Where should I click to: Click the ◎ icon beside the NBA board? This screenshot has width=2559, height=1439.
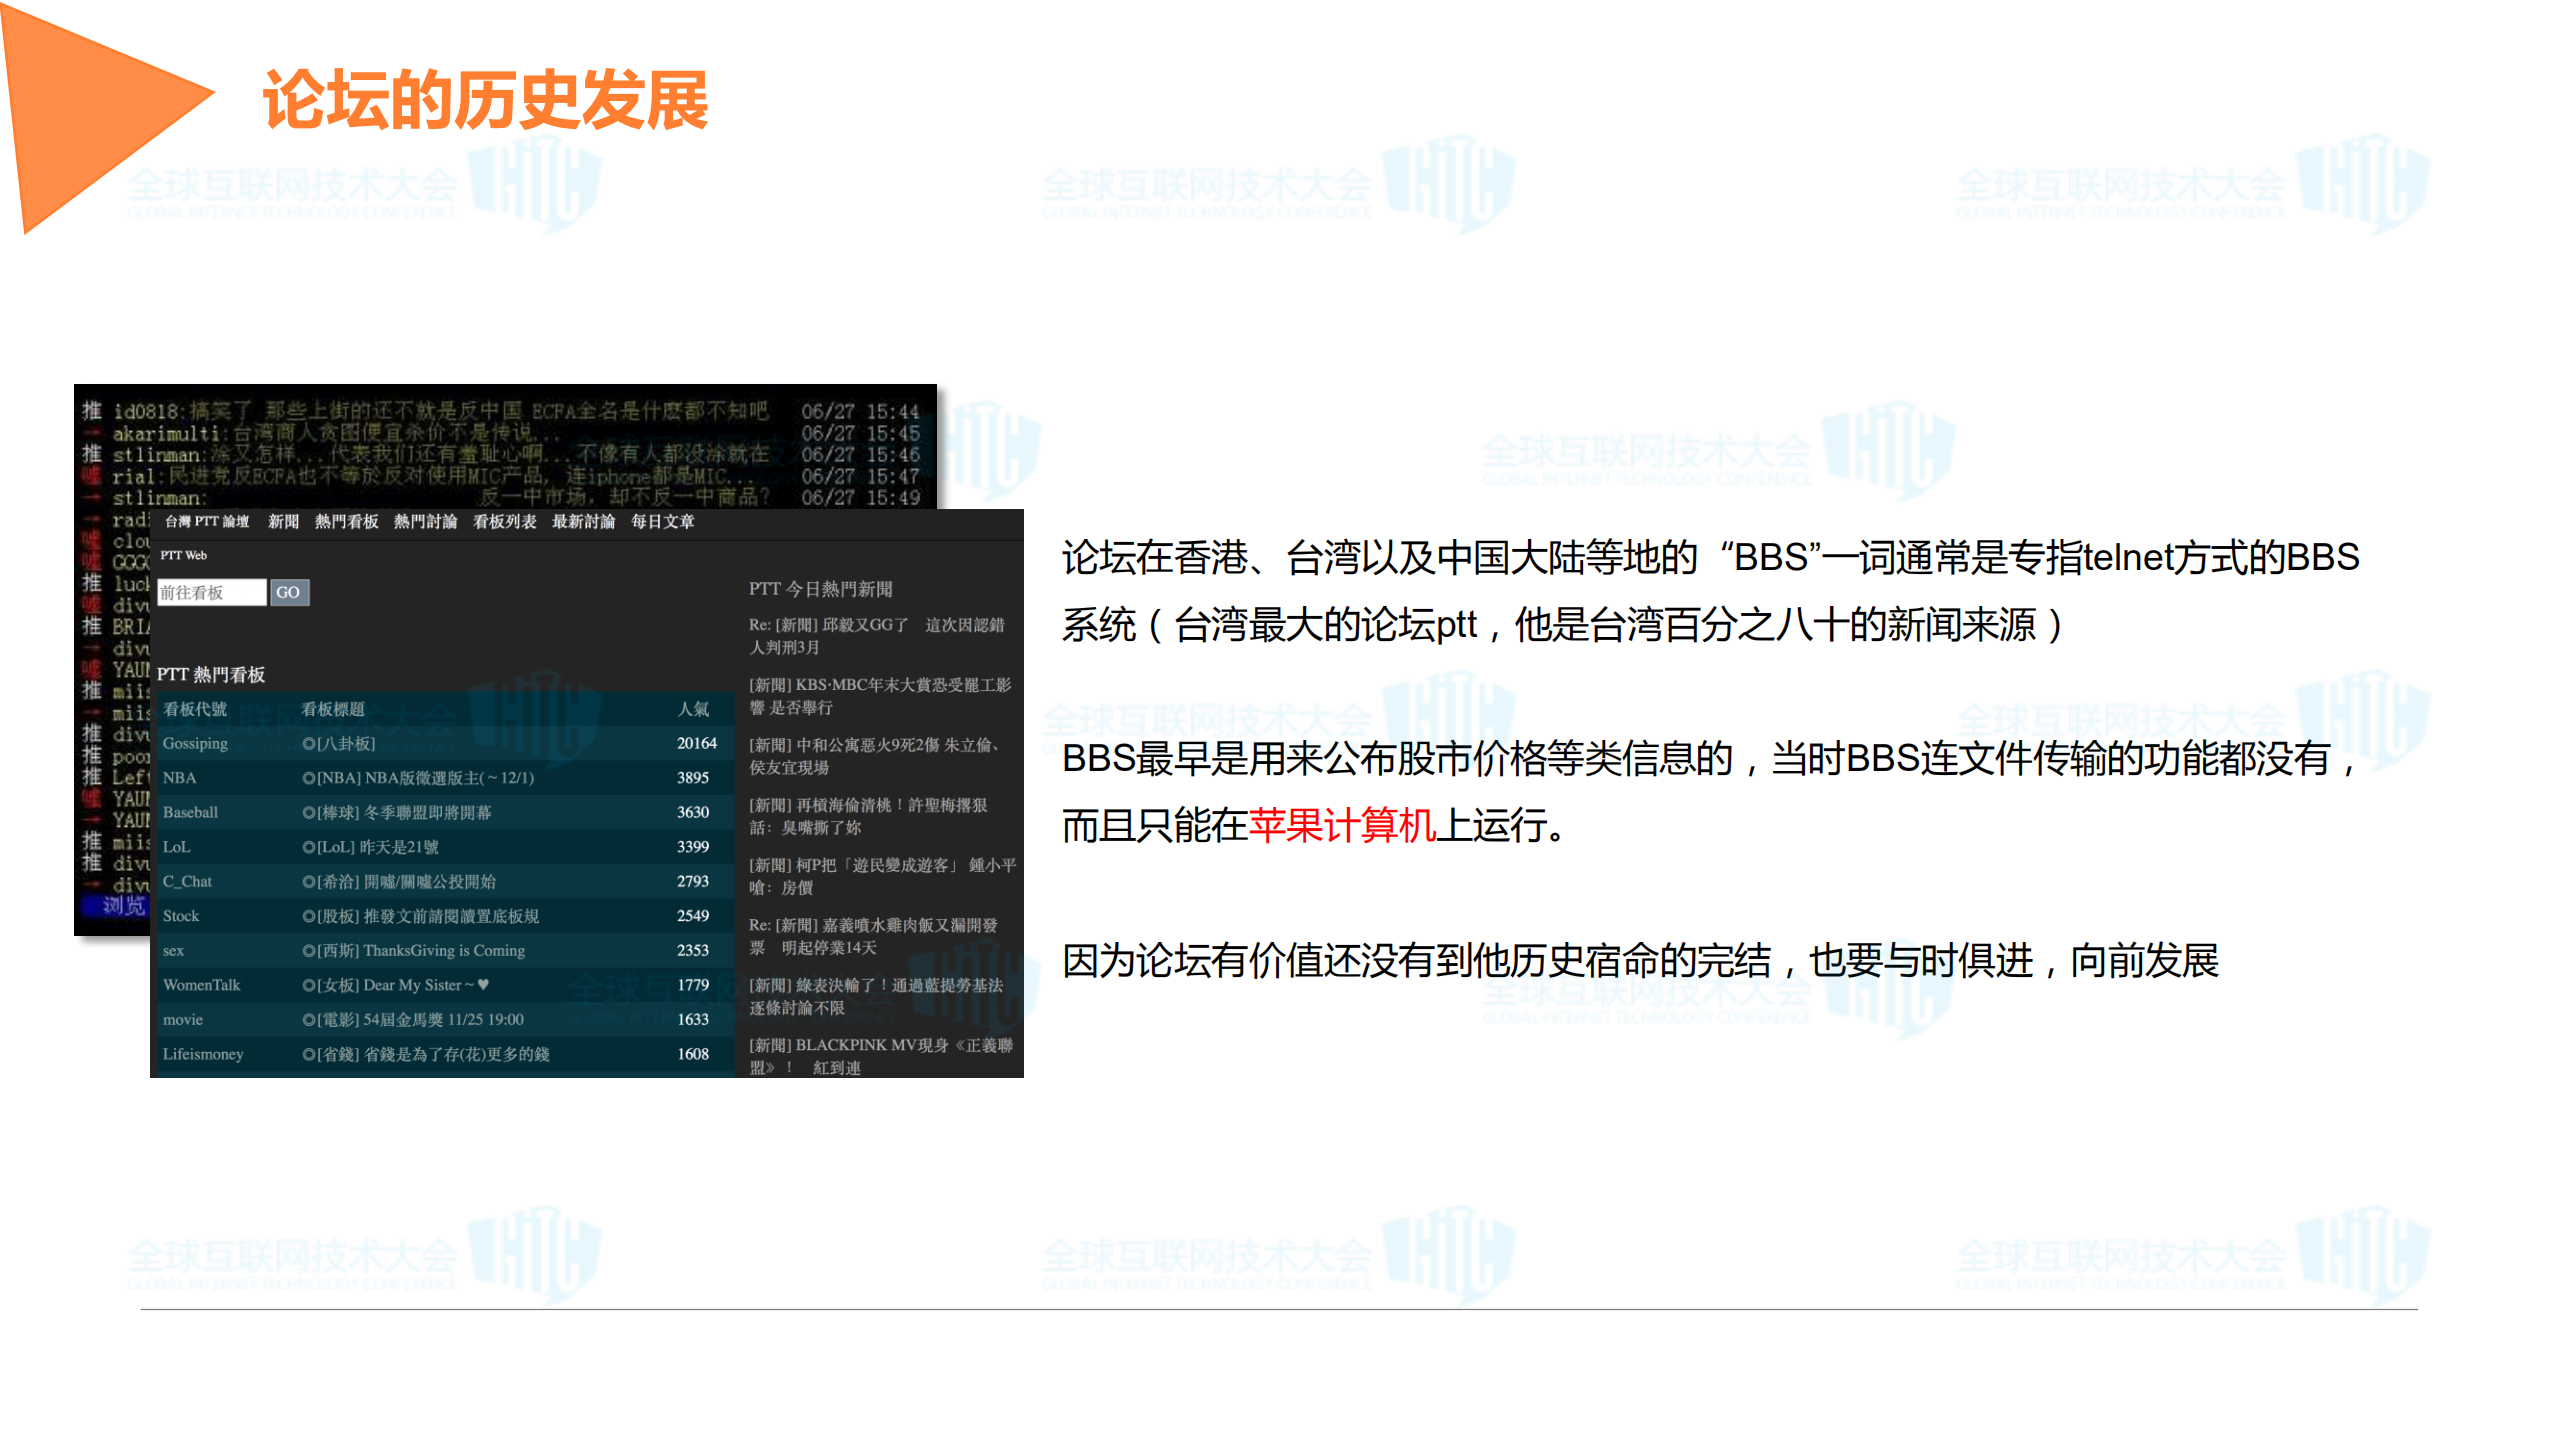(308, 779)
